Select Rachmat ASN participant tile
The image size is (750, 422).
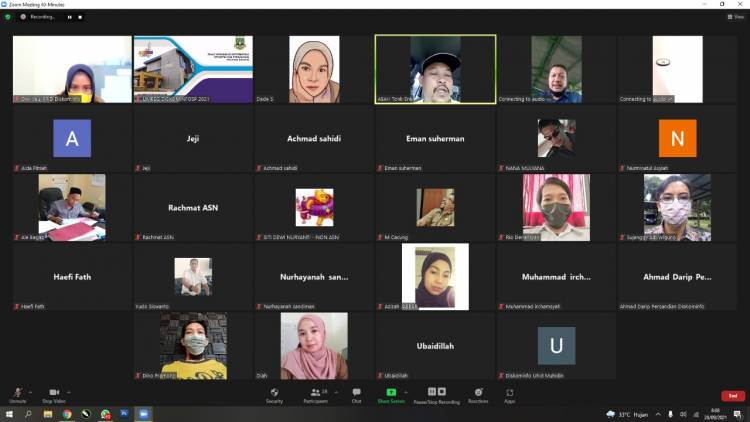click(x=193, y=208)
